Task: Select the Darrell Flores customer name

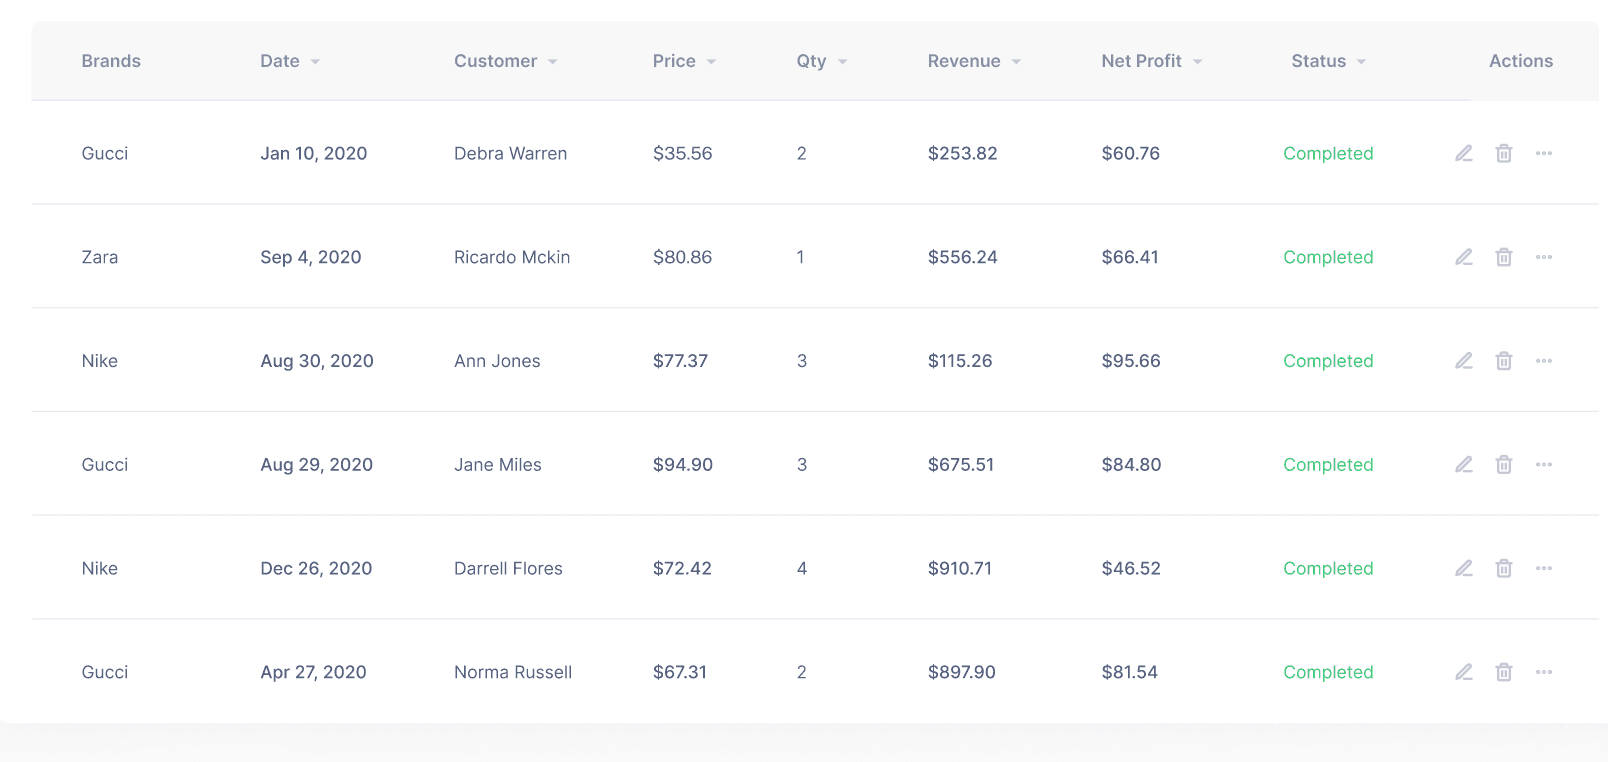Action: point(508,568)
